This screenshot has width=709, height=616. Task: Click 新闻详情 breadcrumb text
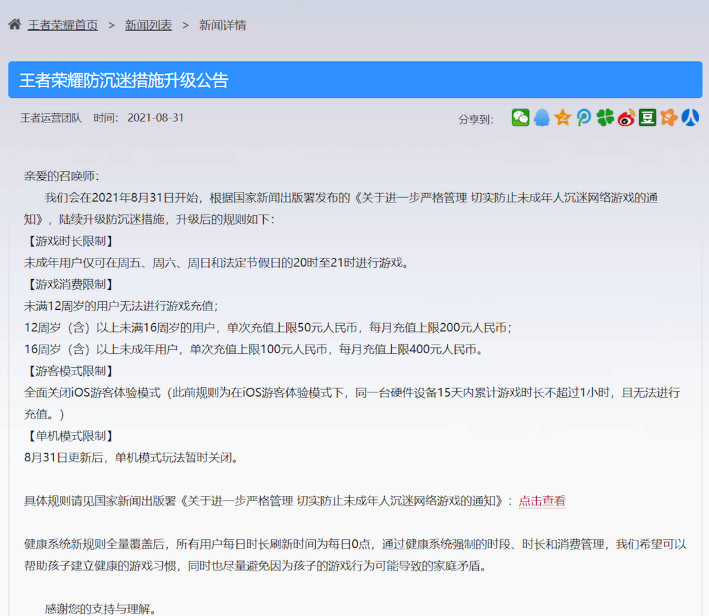point(222,25)
